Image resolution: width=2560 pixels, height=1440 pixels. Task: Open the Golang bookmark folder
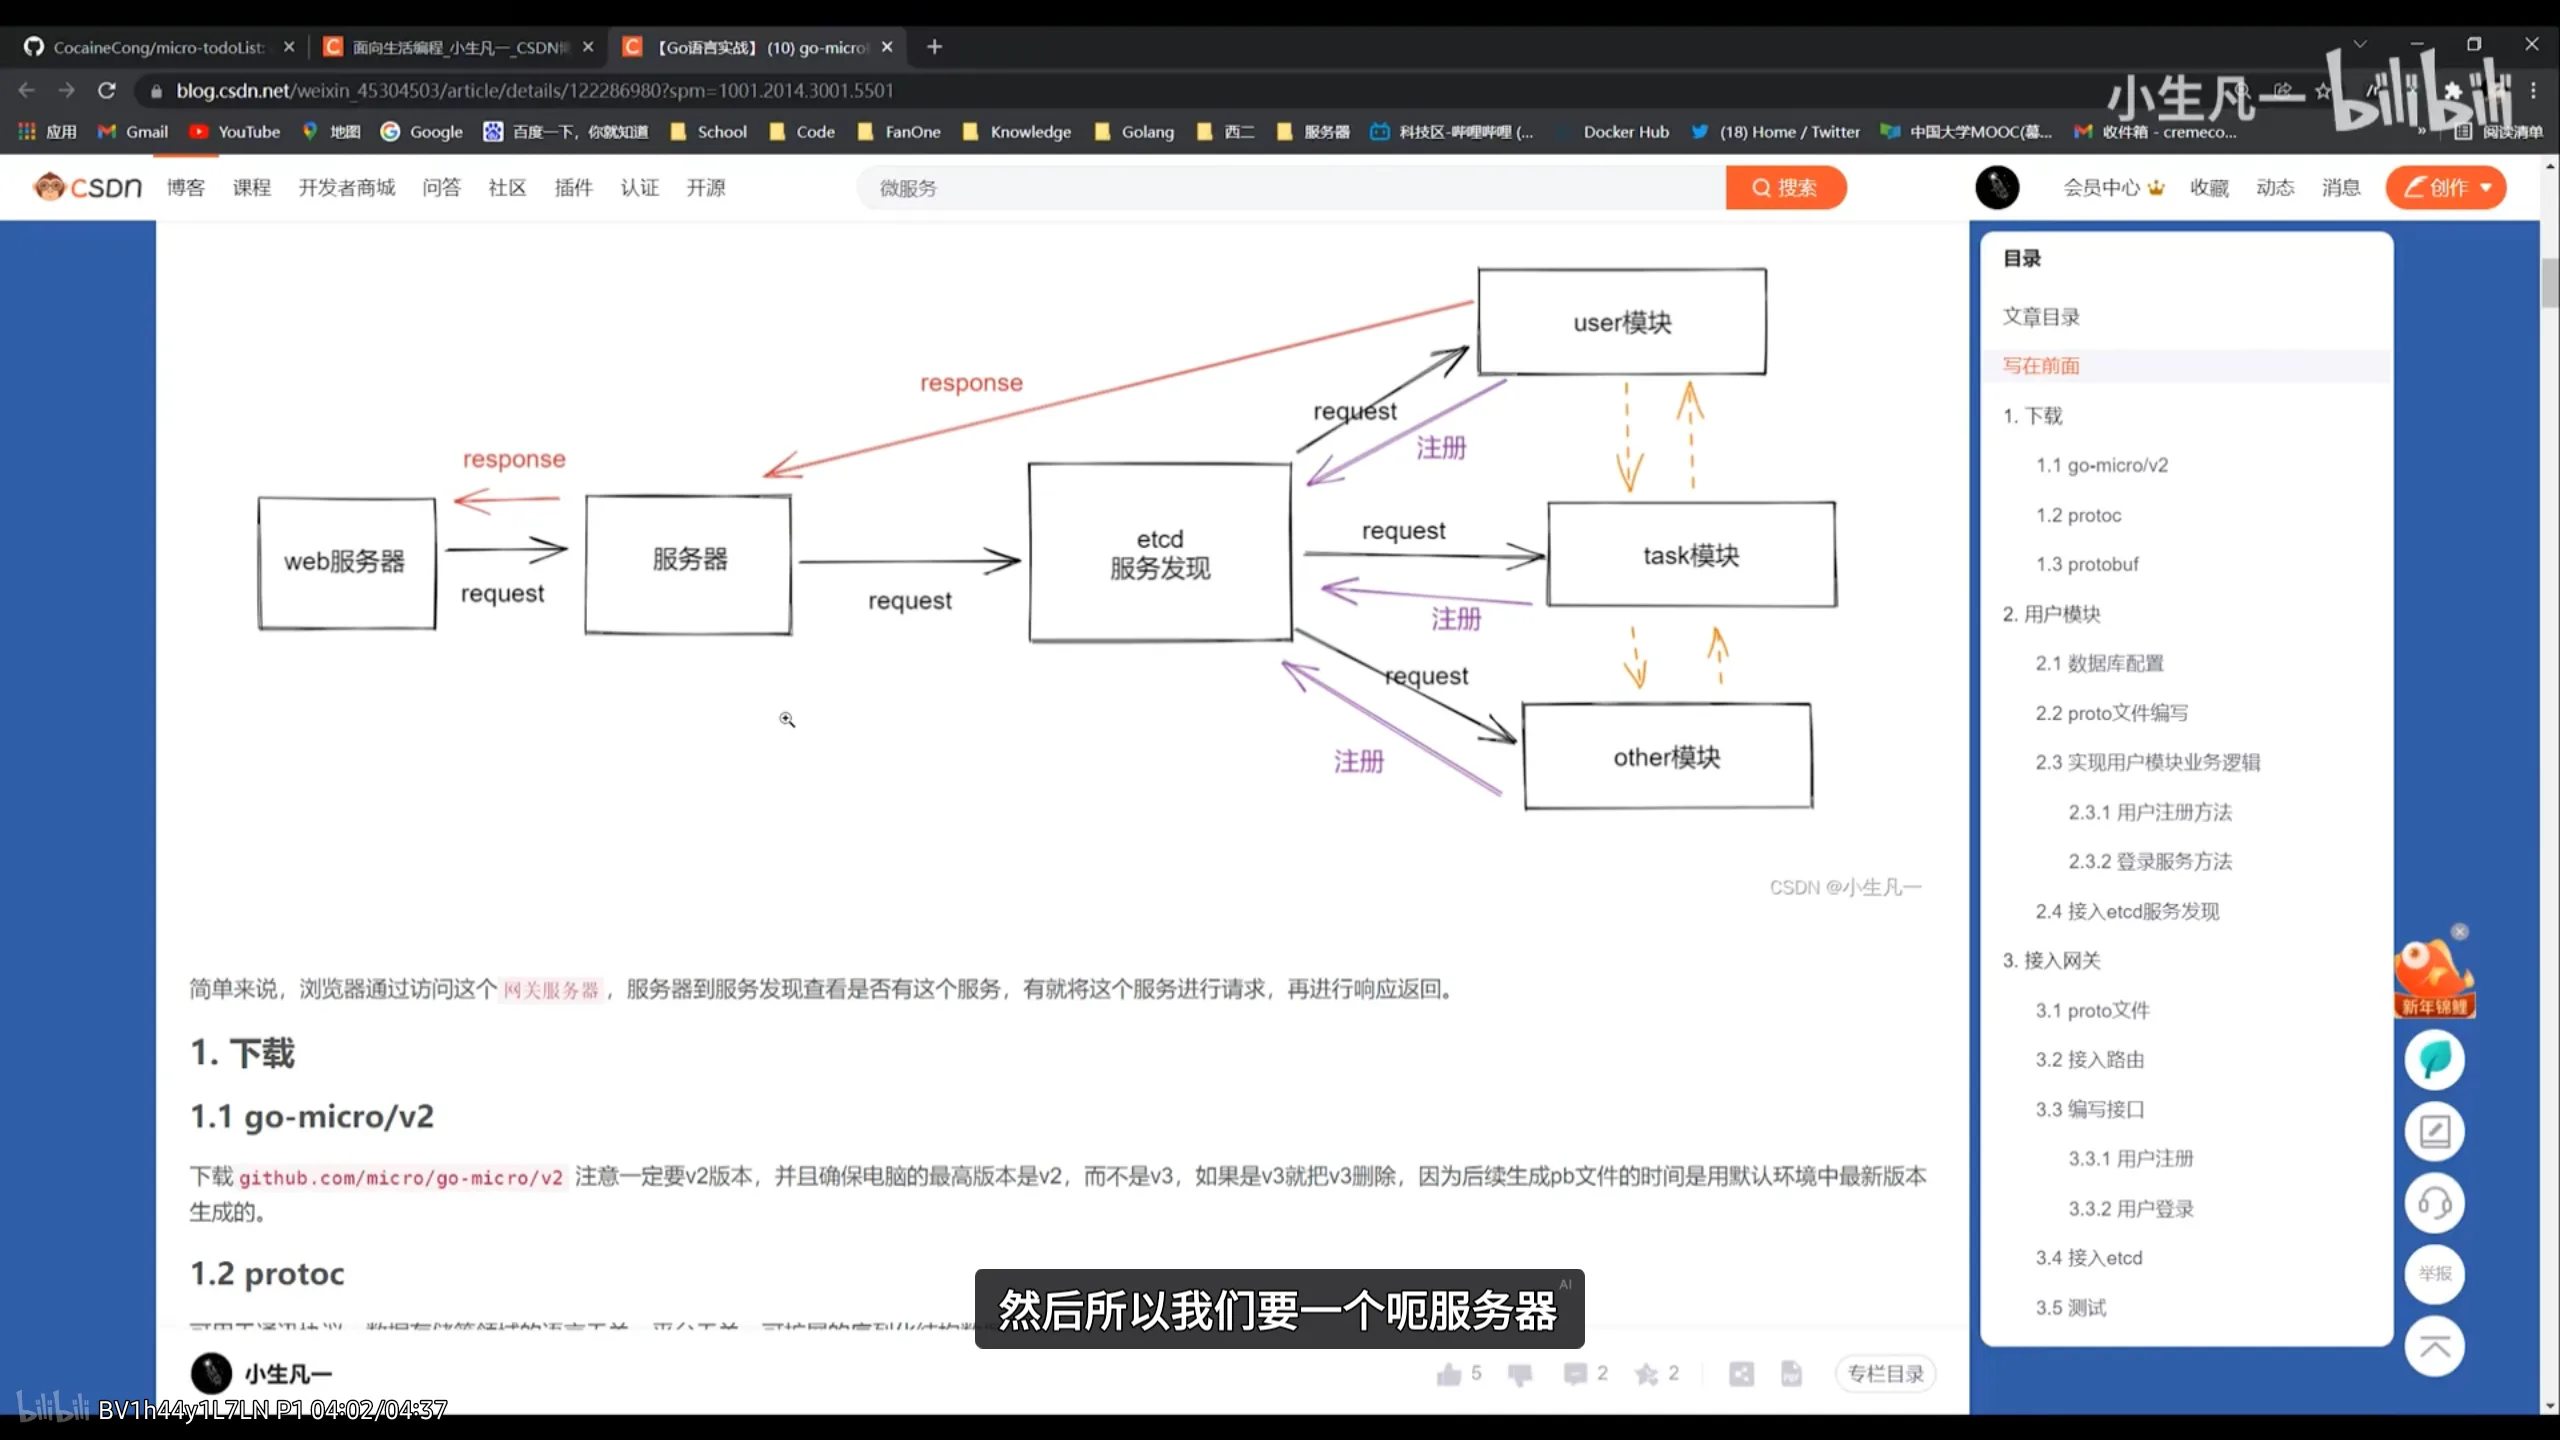[x=1135, y=131]
